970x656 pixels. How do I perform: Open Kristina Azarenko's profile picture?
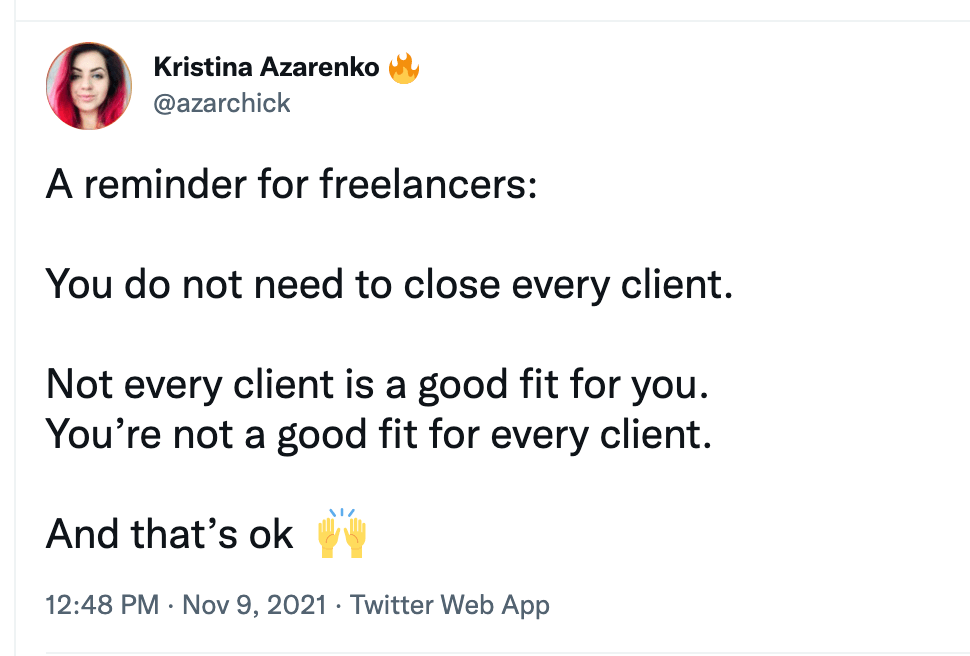pos(89,86)
